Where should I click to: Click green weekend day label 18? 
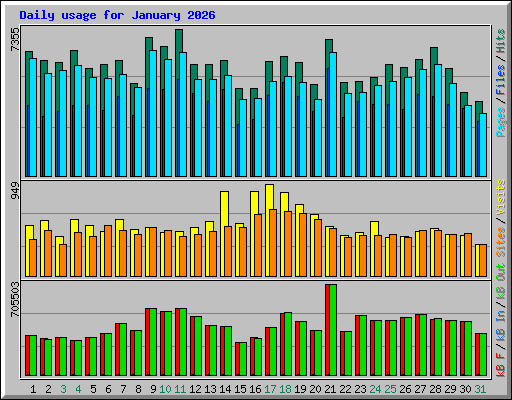pos(285,389)
